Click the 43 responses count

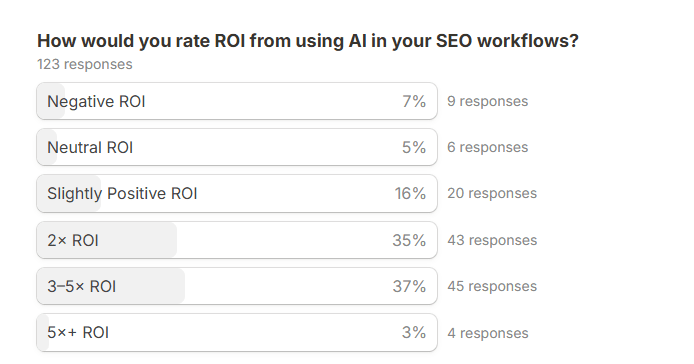tap(492, 240)
